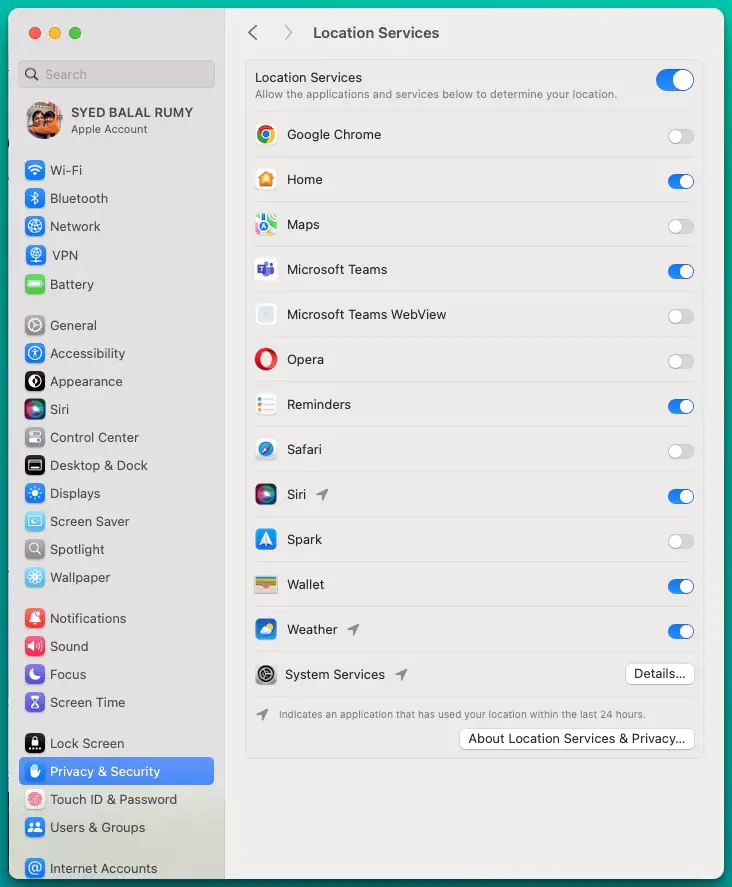Viewport: 732px width, 887px height.
Task: Turn off location for Microsoft Teams
Action: pyautogui.click(x=680, y=271)
